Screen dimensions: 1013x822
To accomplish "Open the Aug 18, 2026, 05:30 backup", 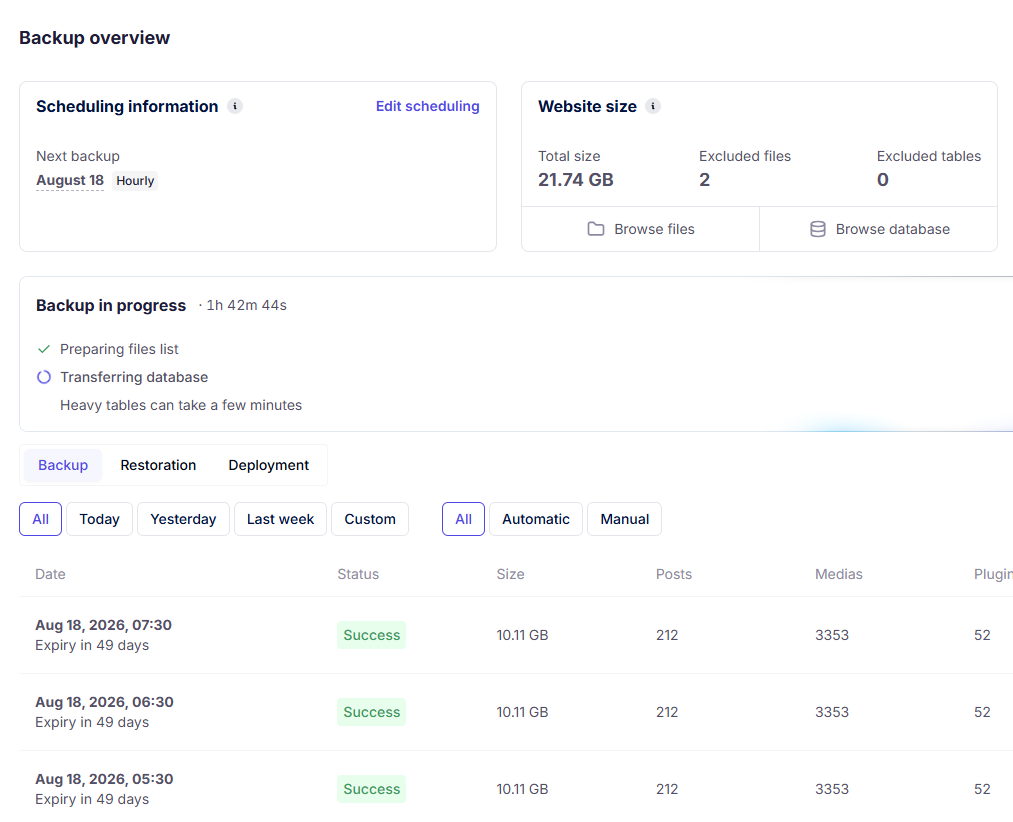I will pyautogui.click(x=104, y=779).
